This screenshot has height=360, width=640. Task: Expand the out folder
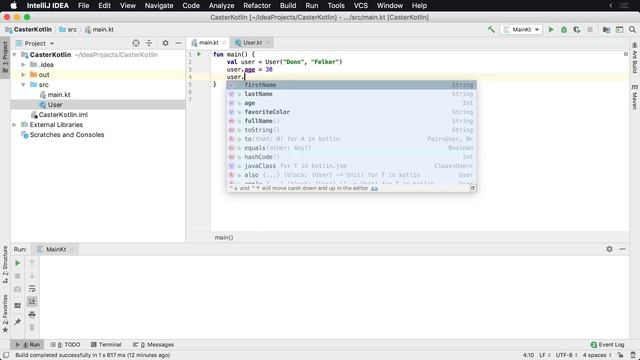click(23, 75)
